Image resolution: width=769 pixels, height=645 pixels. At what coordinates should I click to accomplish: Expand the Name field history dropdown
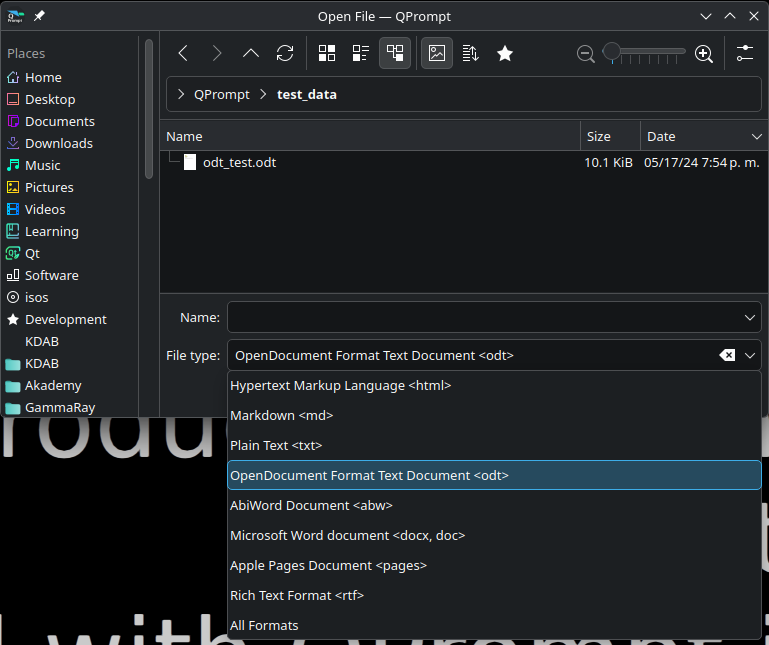[x=751, y=318]
